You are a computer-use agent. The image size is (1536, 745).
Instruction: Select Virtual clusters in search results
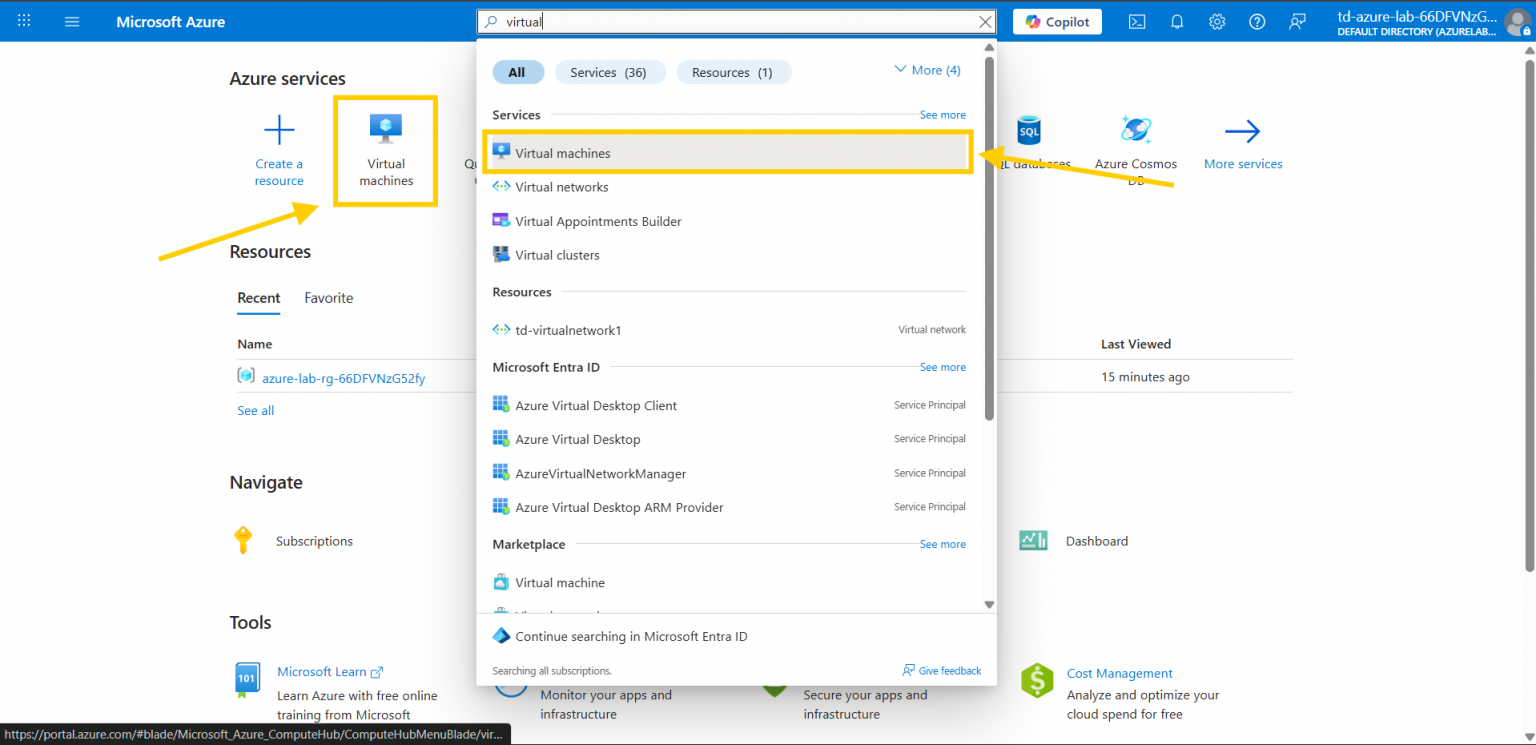[727, 255]
